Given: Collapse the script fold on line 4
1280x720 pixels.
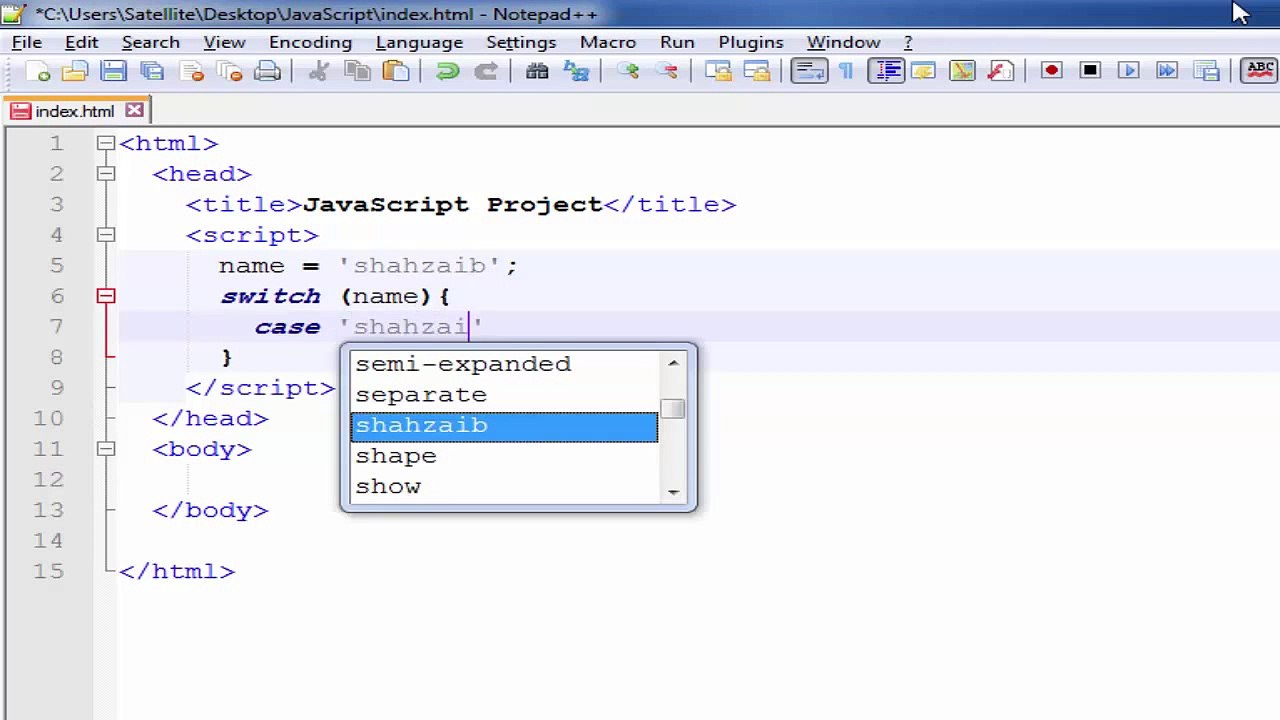Looking at the screenshot, I should (x=106, y=235).
